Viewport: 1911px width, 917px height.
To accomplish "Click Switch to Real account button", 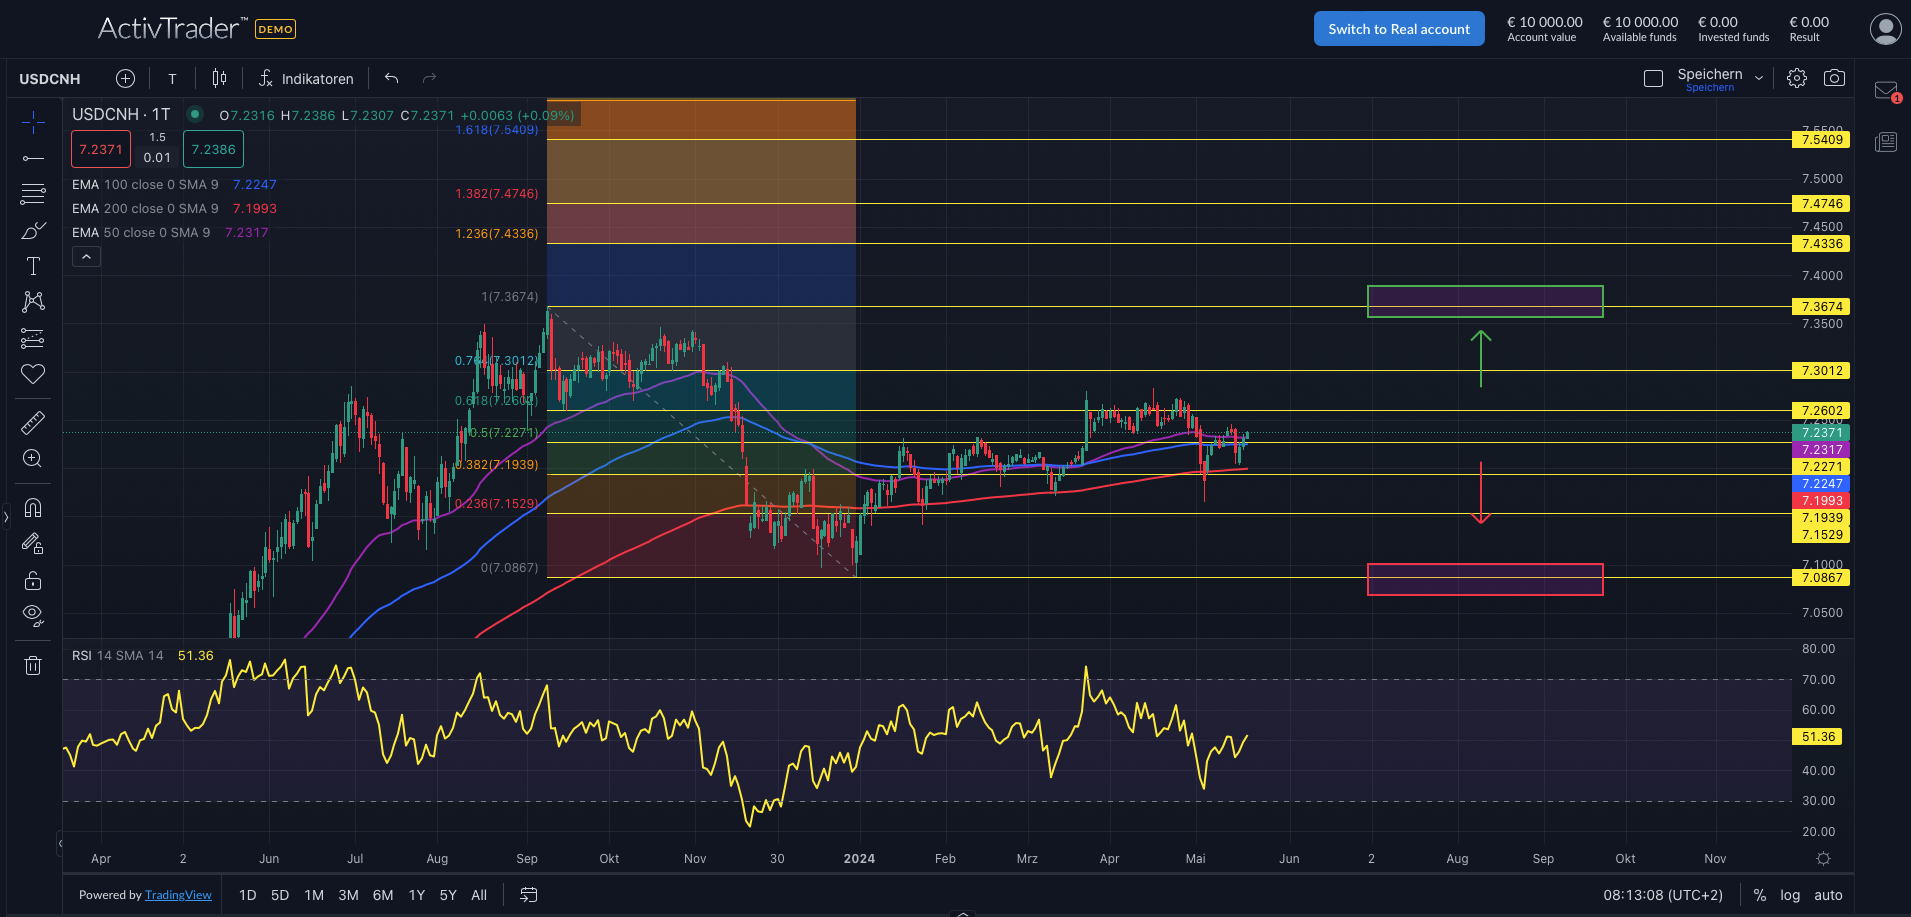I will (x=1398, y=28).
